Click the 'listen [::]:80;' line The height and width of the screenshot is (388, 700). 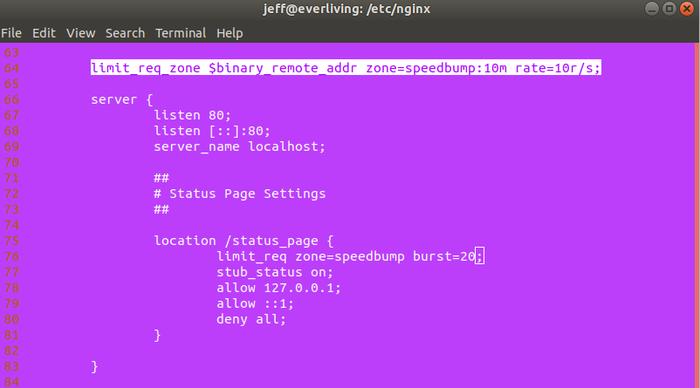tap(212, 131)
